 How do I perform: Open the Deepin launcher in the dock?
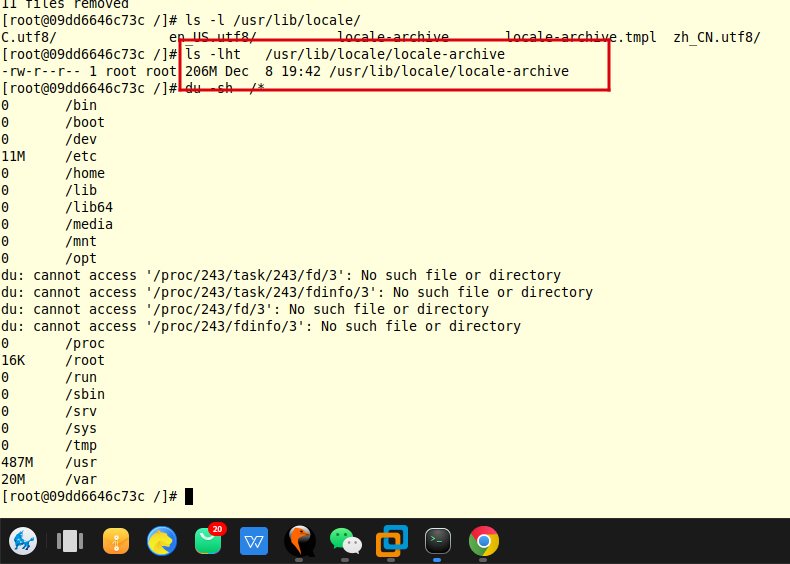tap(24, 541)
